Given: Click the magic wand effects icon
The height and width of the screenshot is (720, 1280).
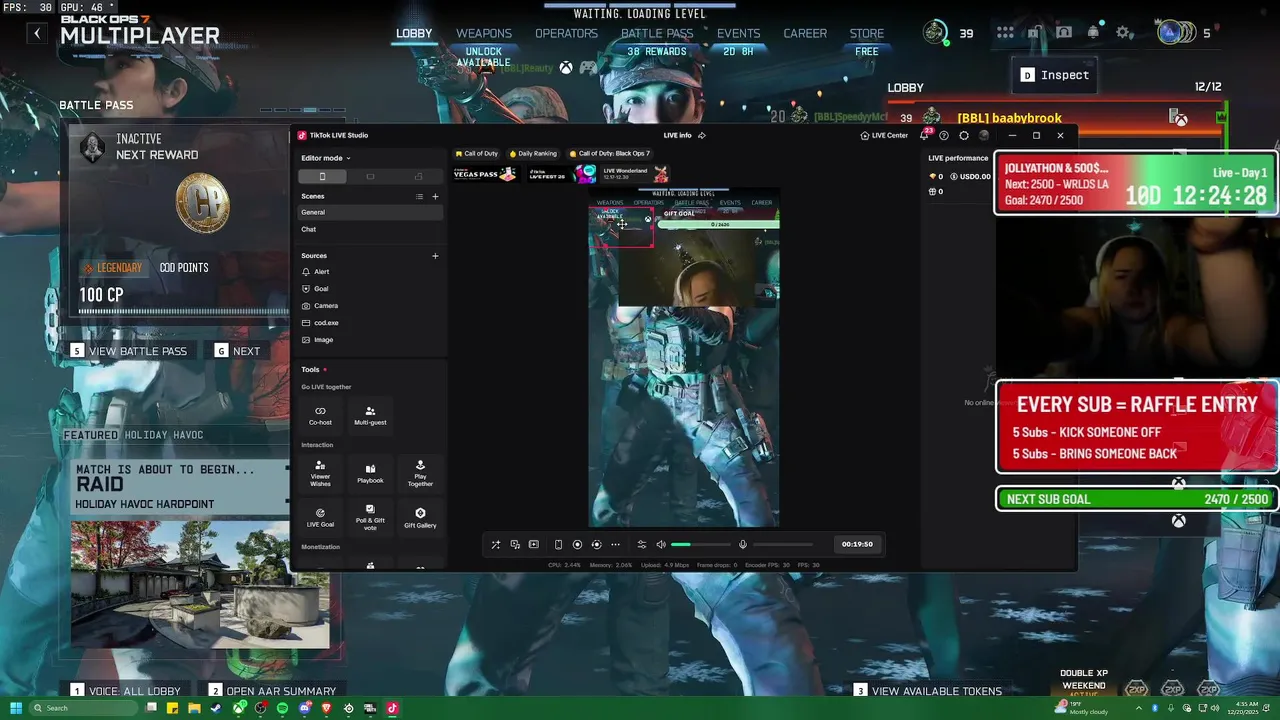Looking at the screenshot, I should (x=495, y=545).
